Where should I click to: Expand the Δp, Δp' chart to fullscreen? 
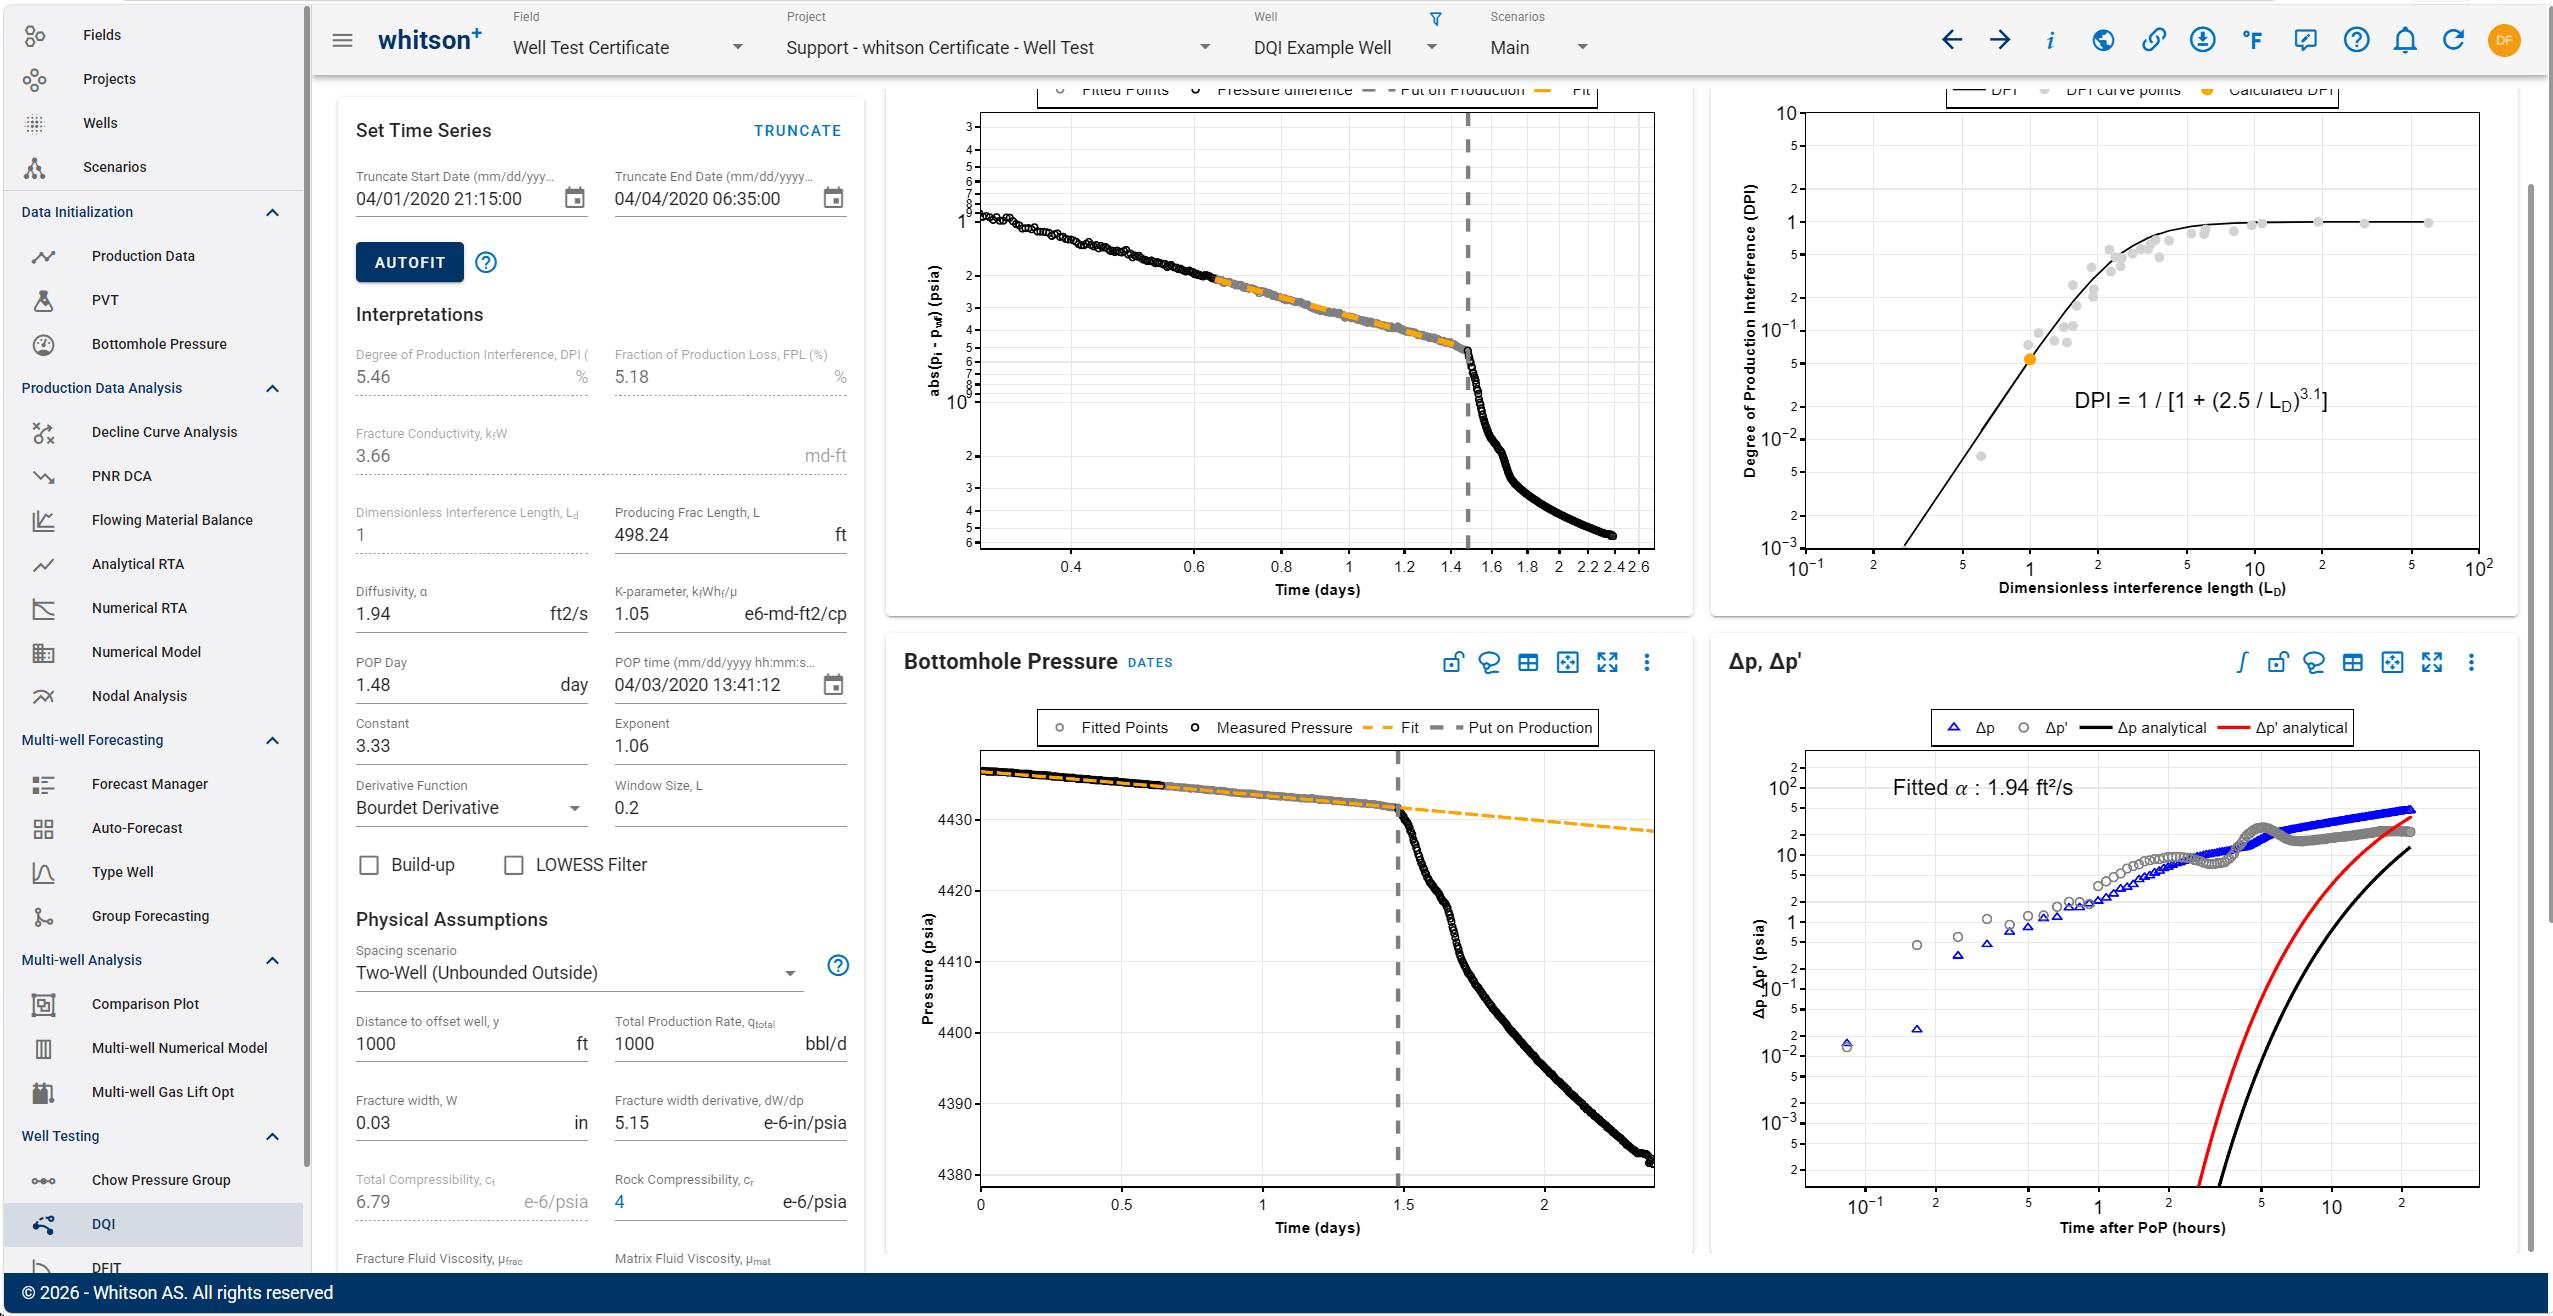[x=2431, y=662]
